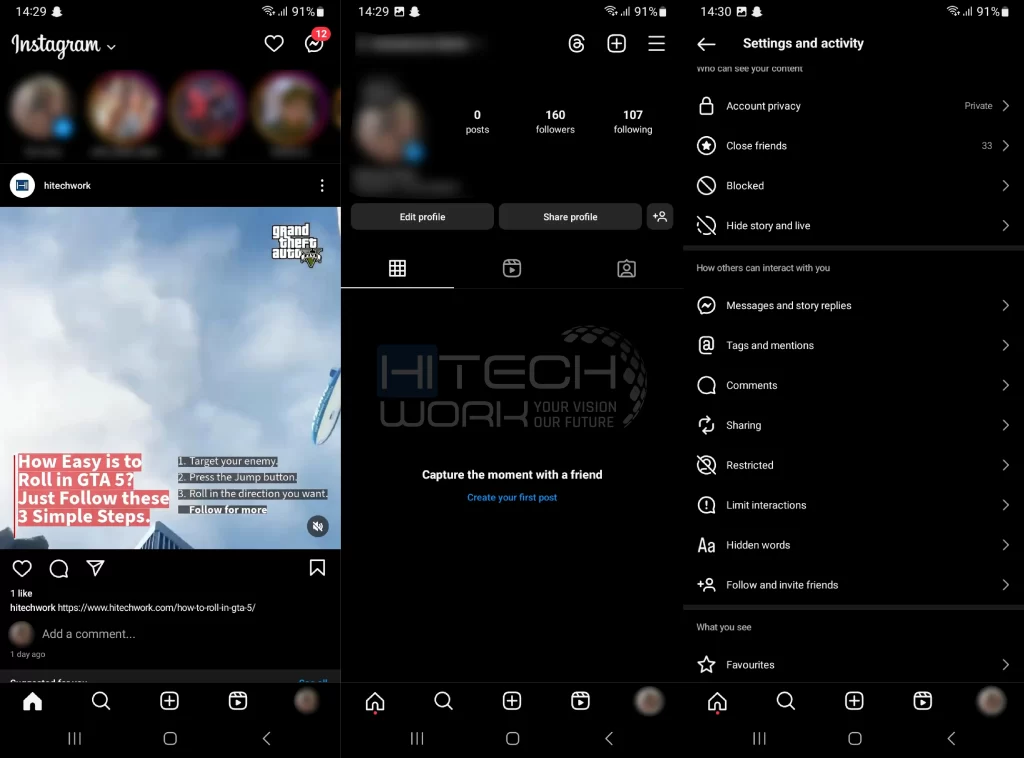This screenshot has height=758, width=1024.
Task: Tap Android back button below home feed screen
Action: 266,738
